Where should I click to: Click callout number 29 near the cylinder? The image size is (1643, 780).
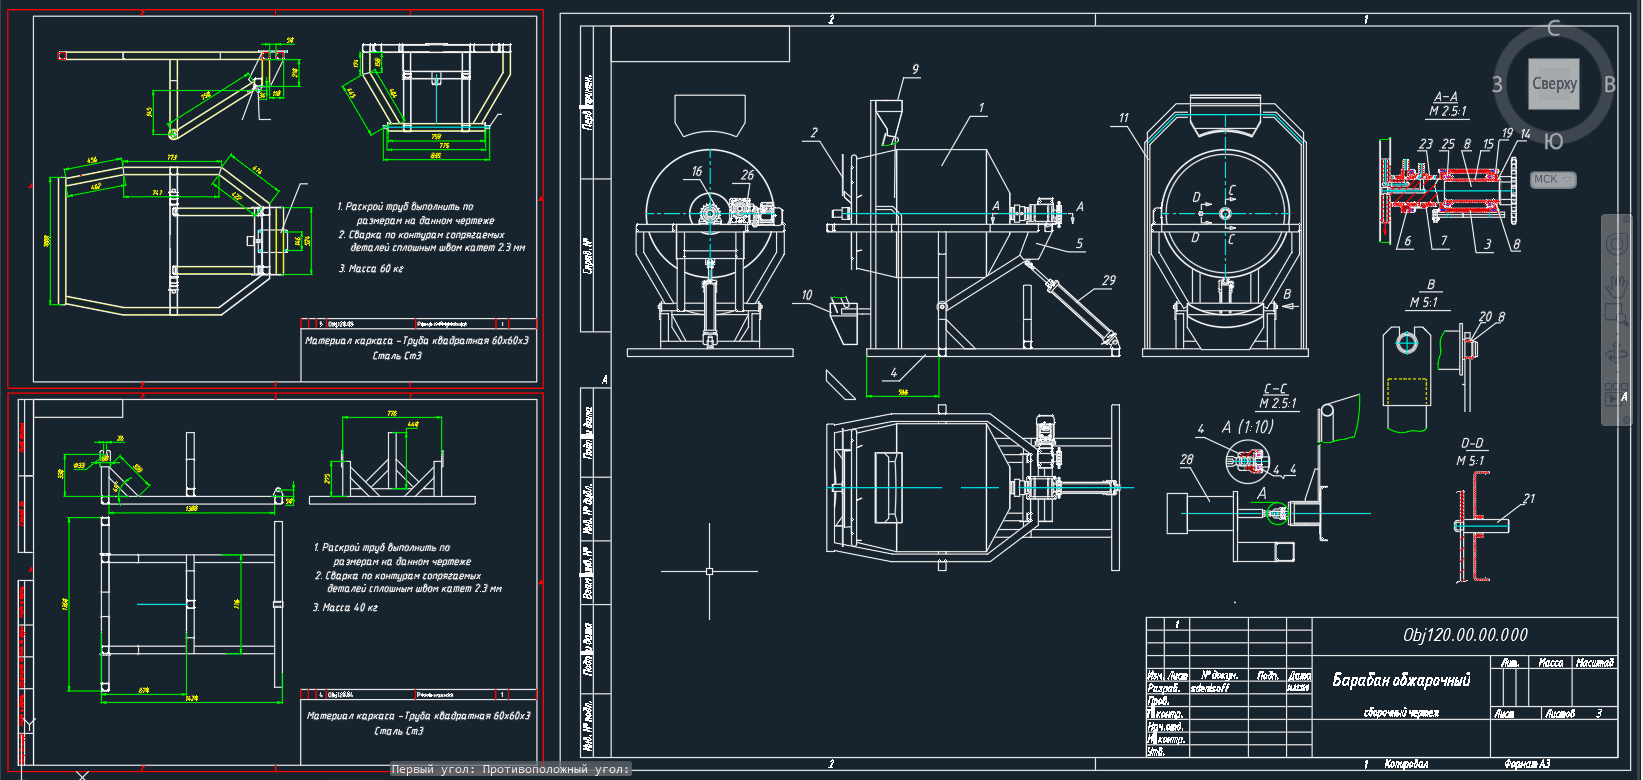pyautogui.click(x=1108, y=280)
